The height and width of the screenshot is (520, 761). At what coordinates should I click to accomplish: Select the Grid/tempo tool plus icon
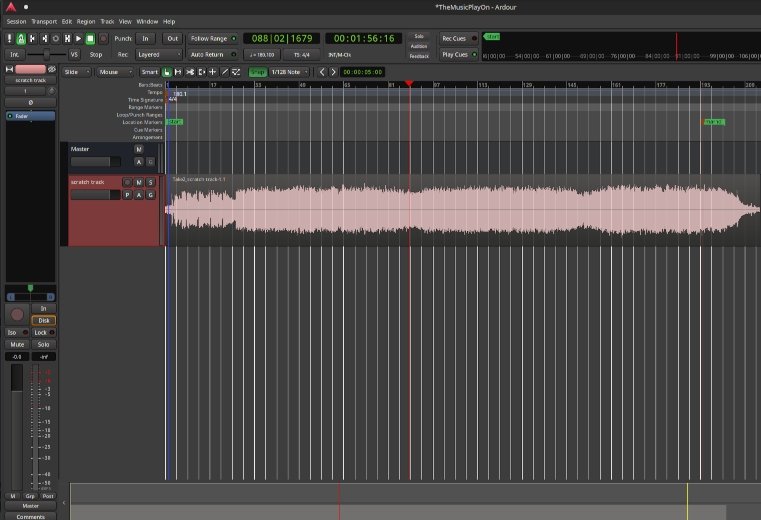click(213, 72)
